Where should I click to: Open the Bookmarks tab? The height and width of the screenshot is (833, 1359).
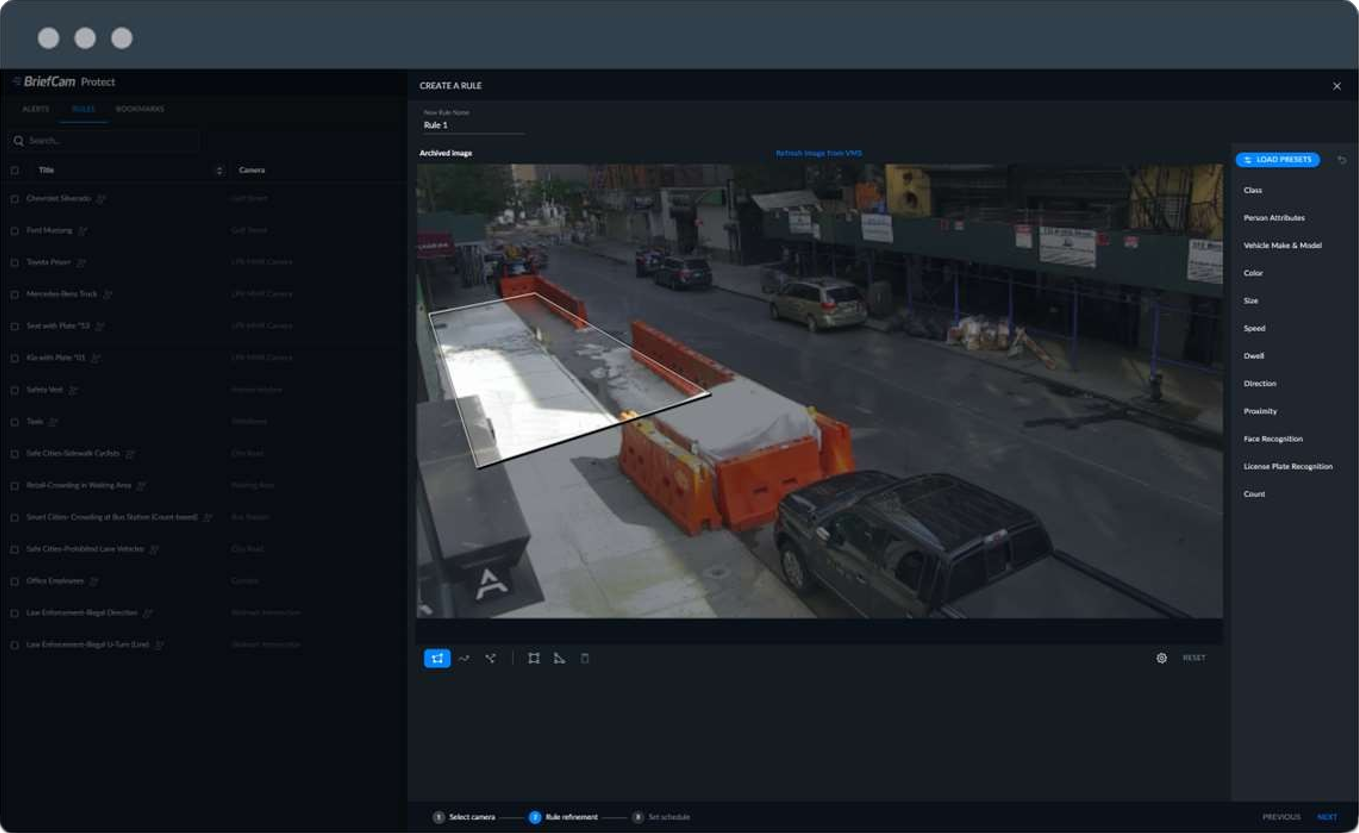click(x=140, y=109)
